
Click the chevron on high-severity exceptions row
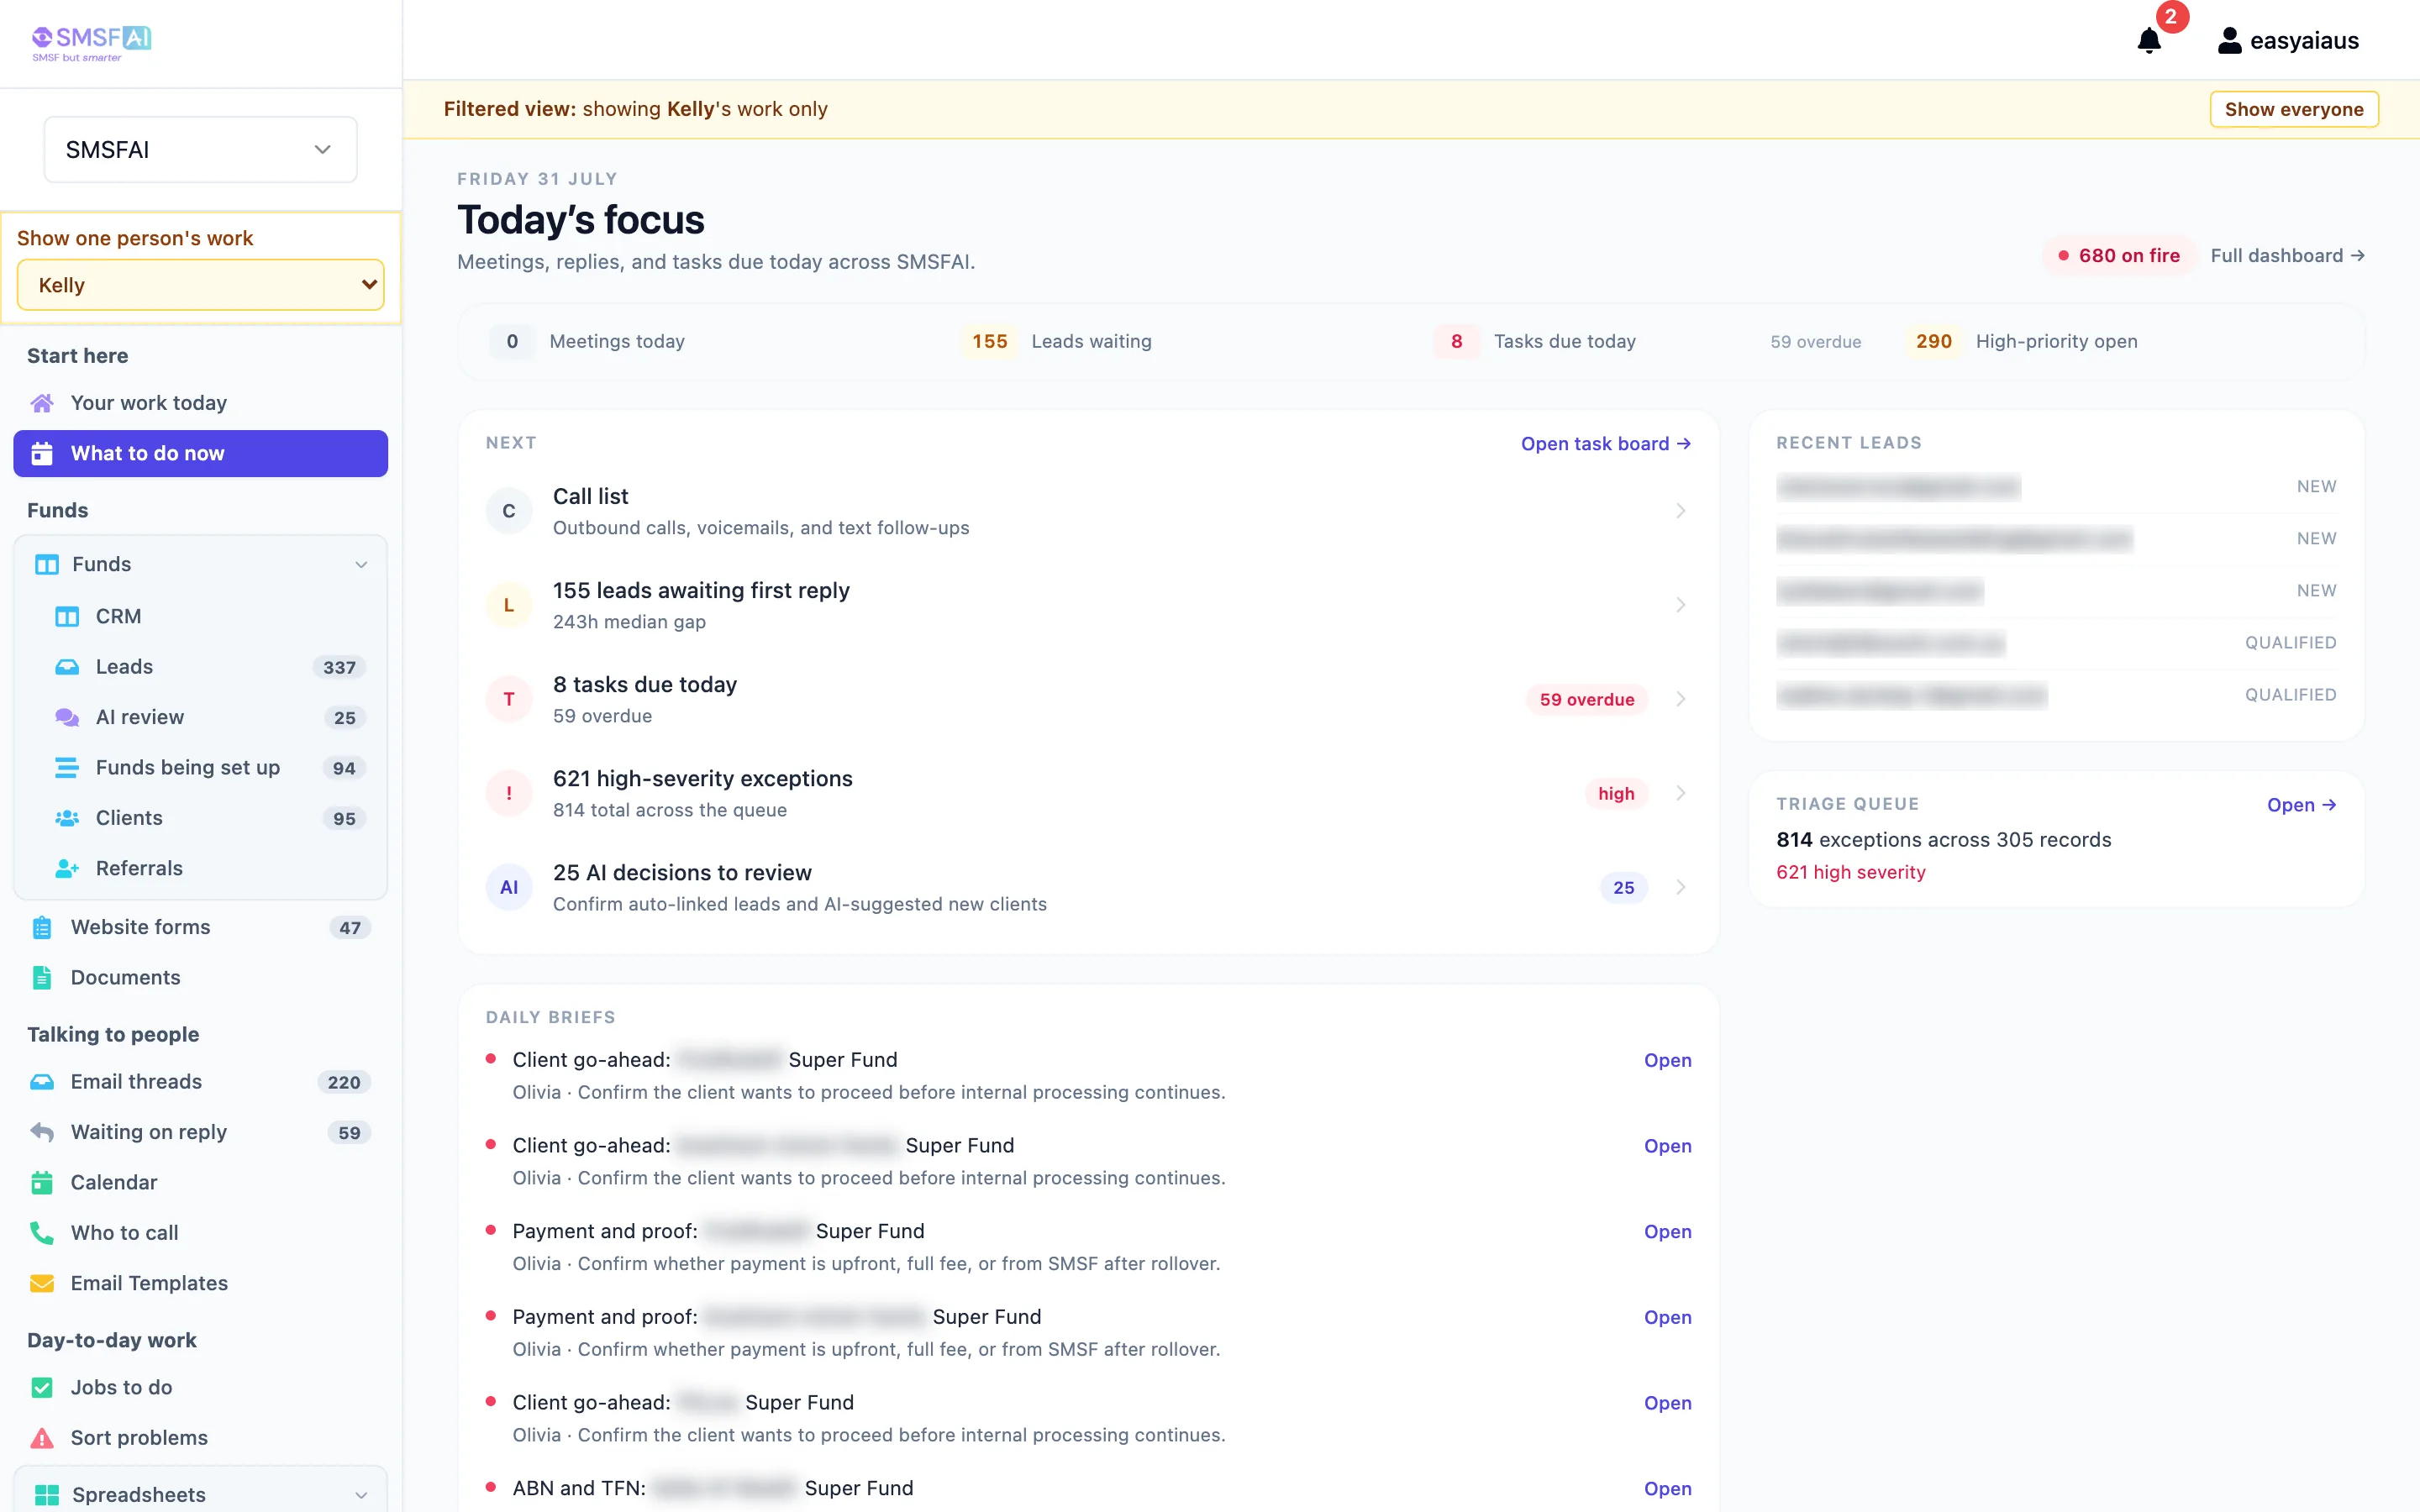(x=1681, y=793)
